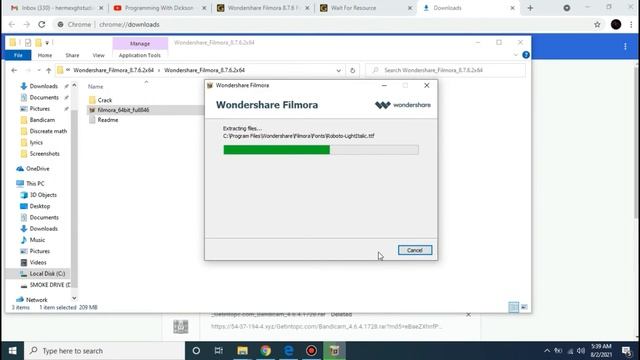Open Videos under This PC
Screen dimensions: 640x360
[38, 262]
